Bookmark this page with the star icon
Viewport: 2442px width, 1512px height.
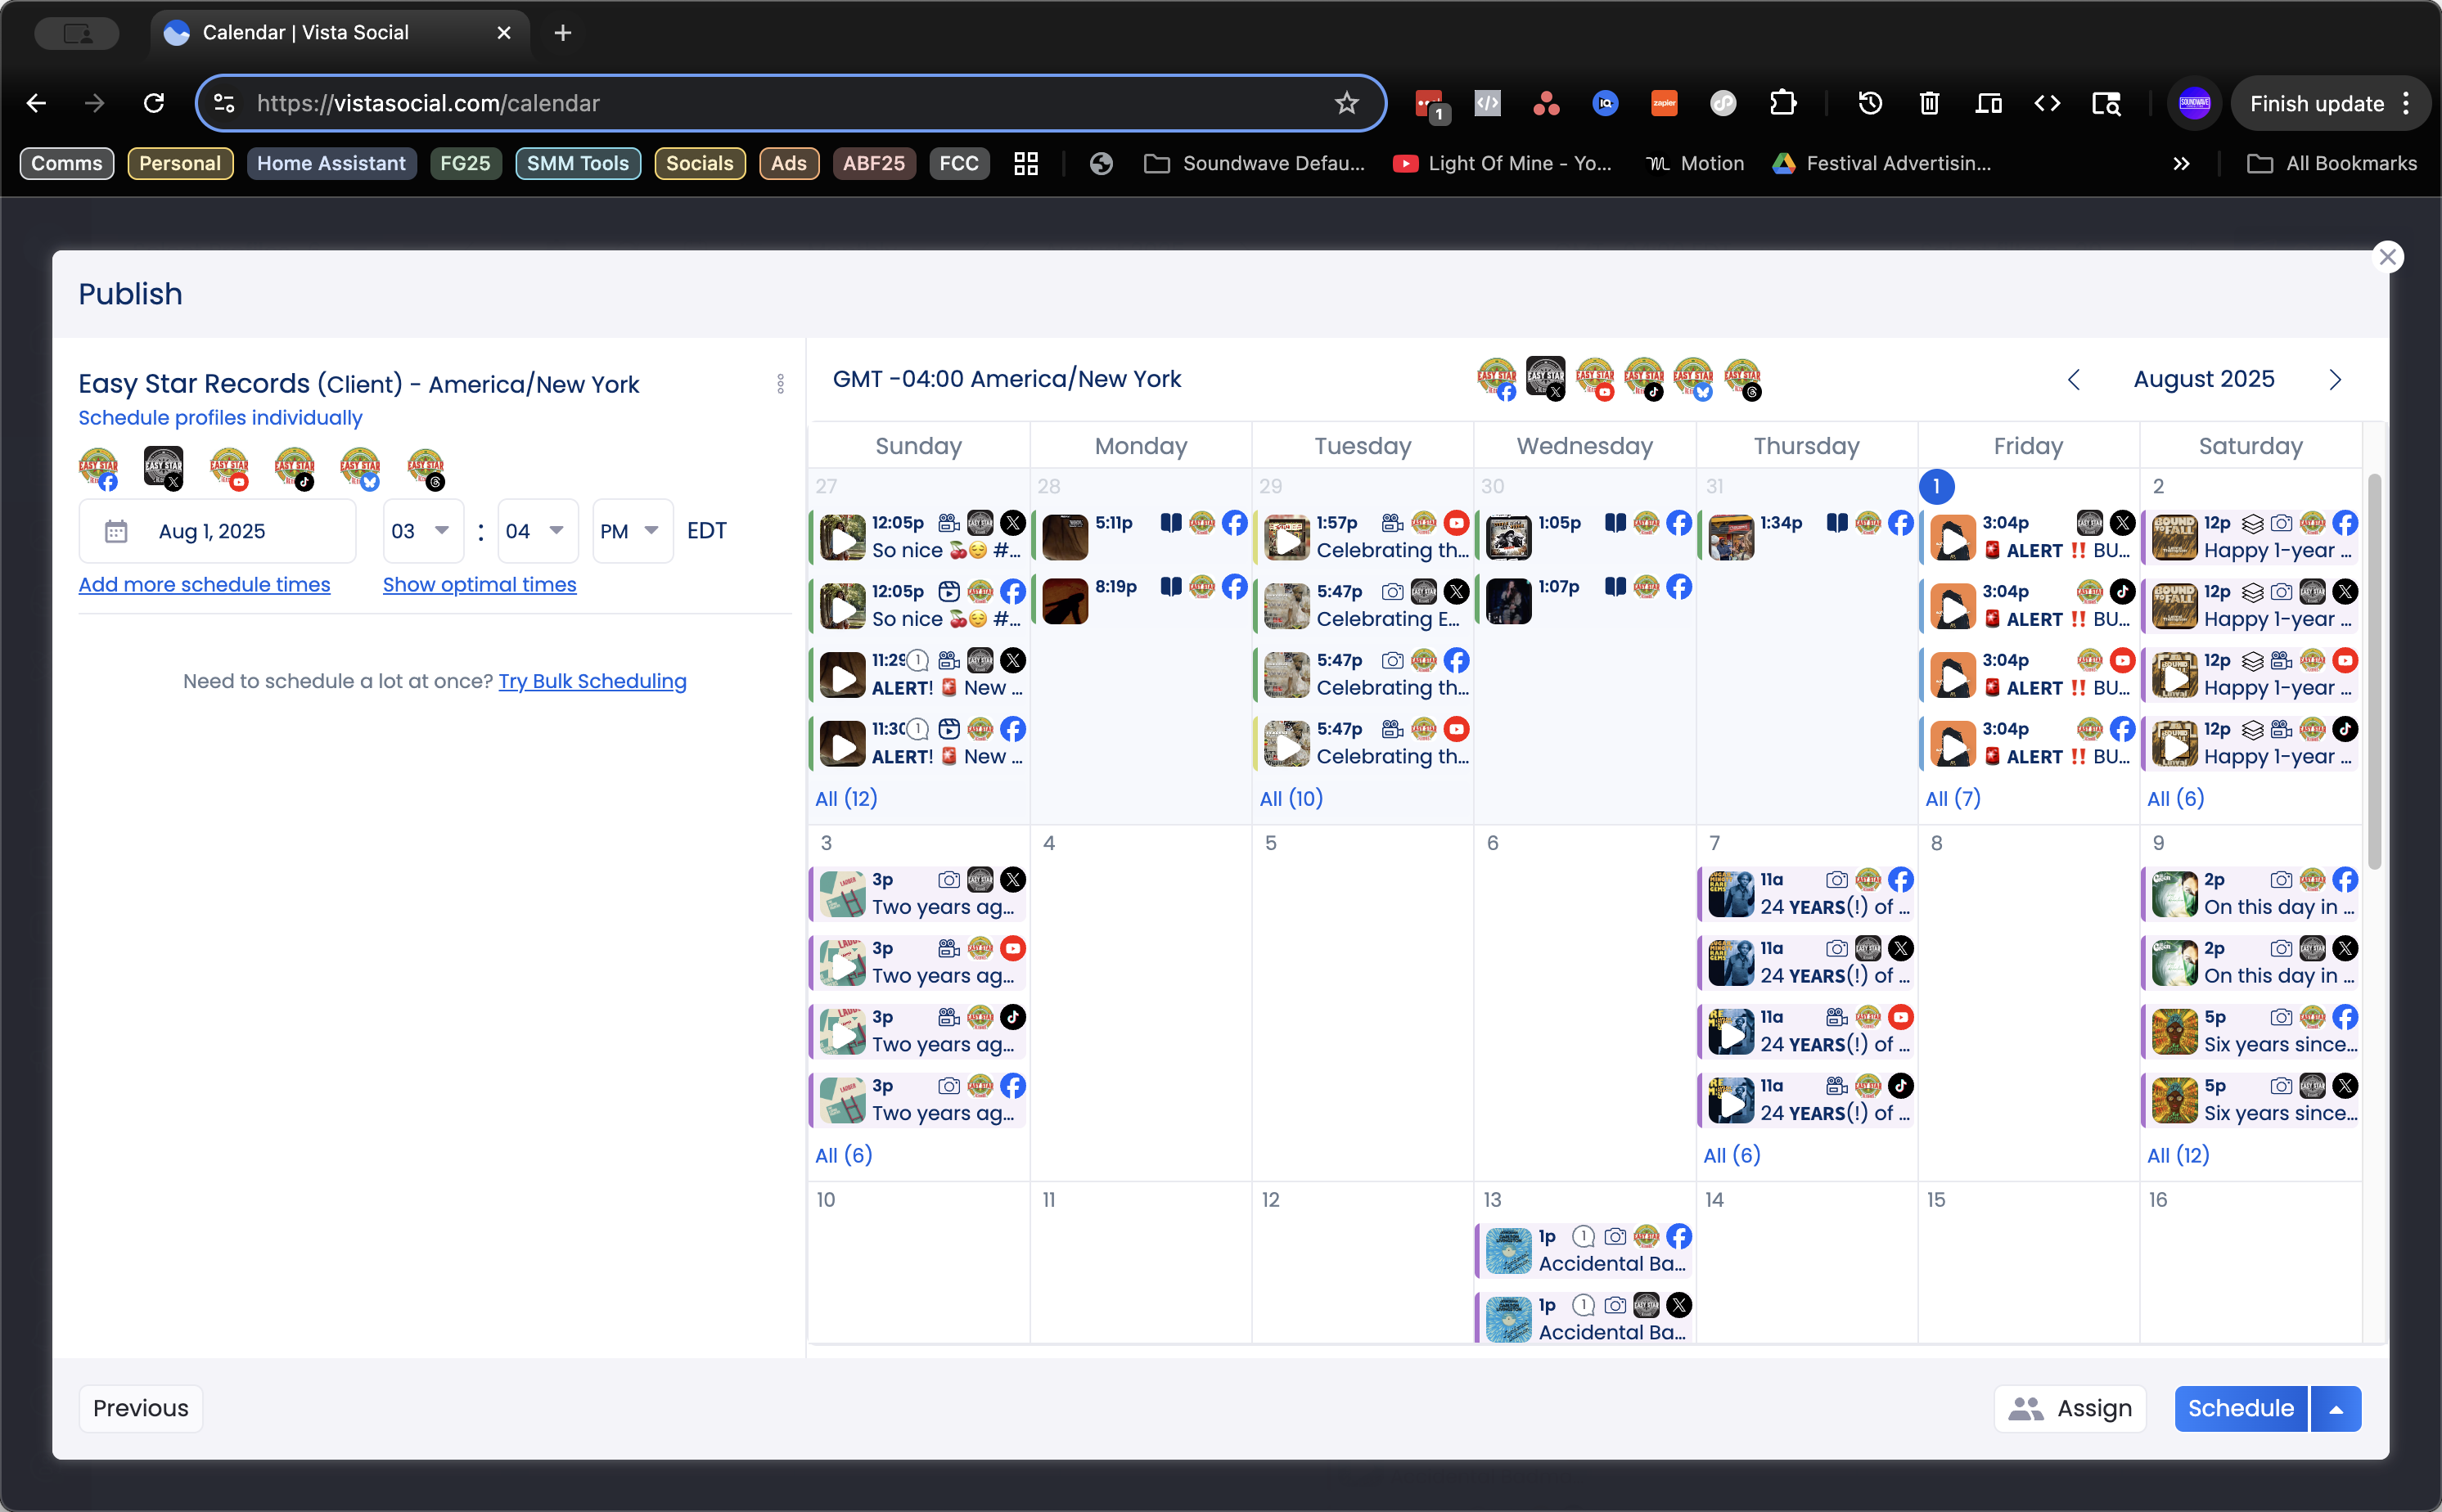click(1346, 103)
